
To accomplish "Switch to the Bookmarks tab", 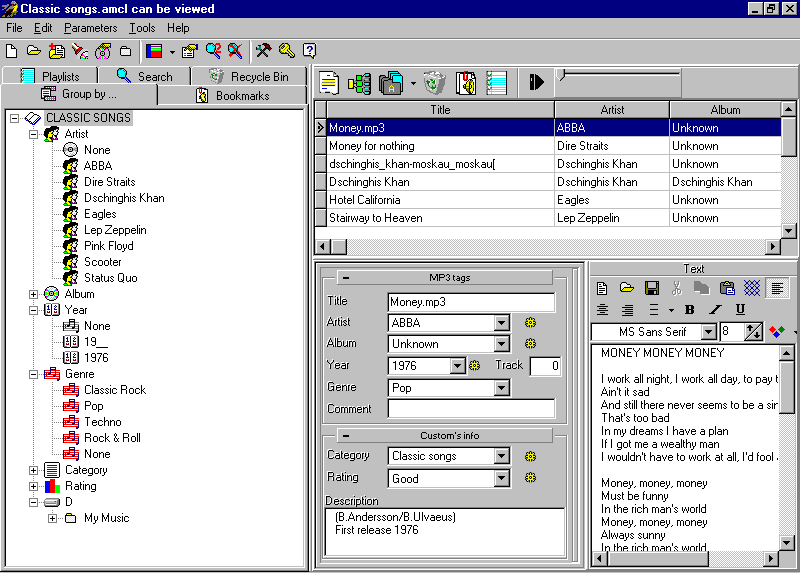I will [x=233, y=95].
